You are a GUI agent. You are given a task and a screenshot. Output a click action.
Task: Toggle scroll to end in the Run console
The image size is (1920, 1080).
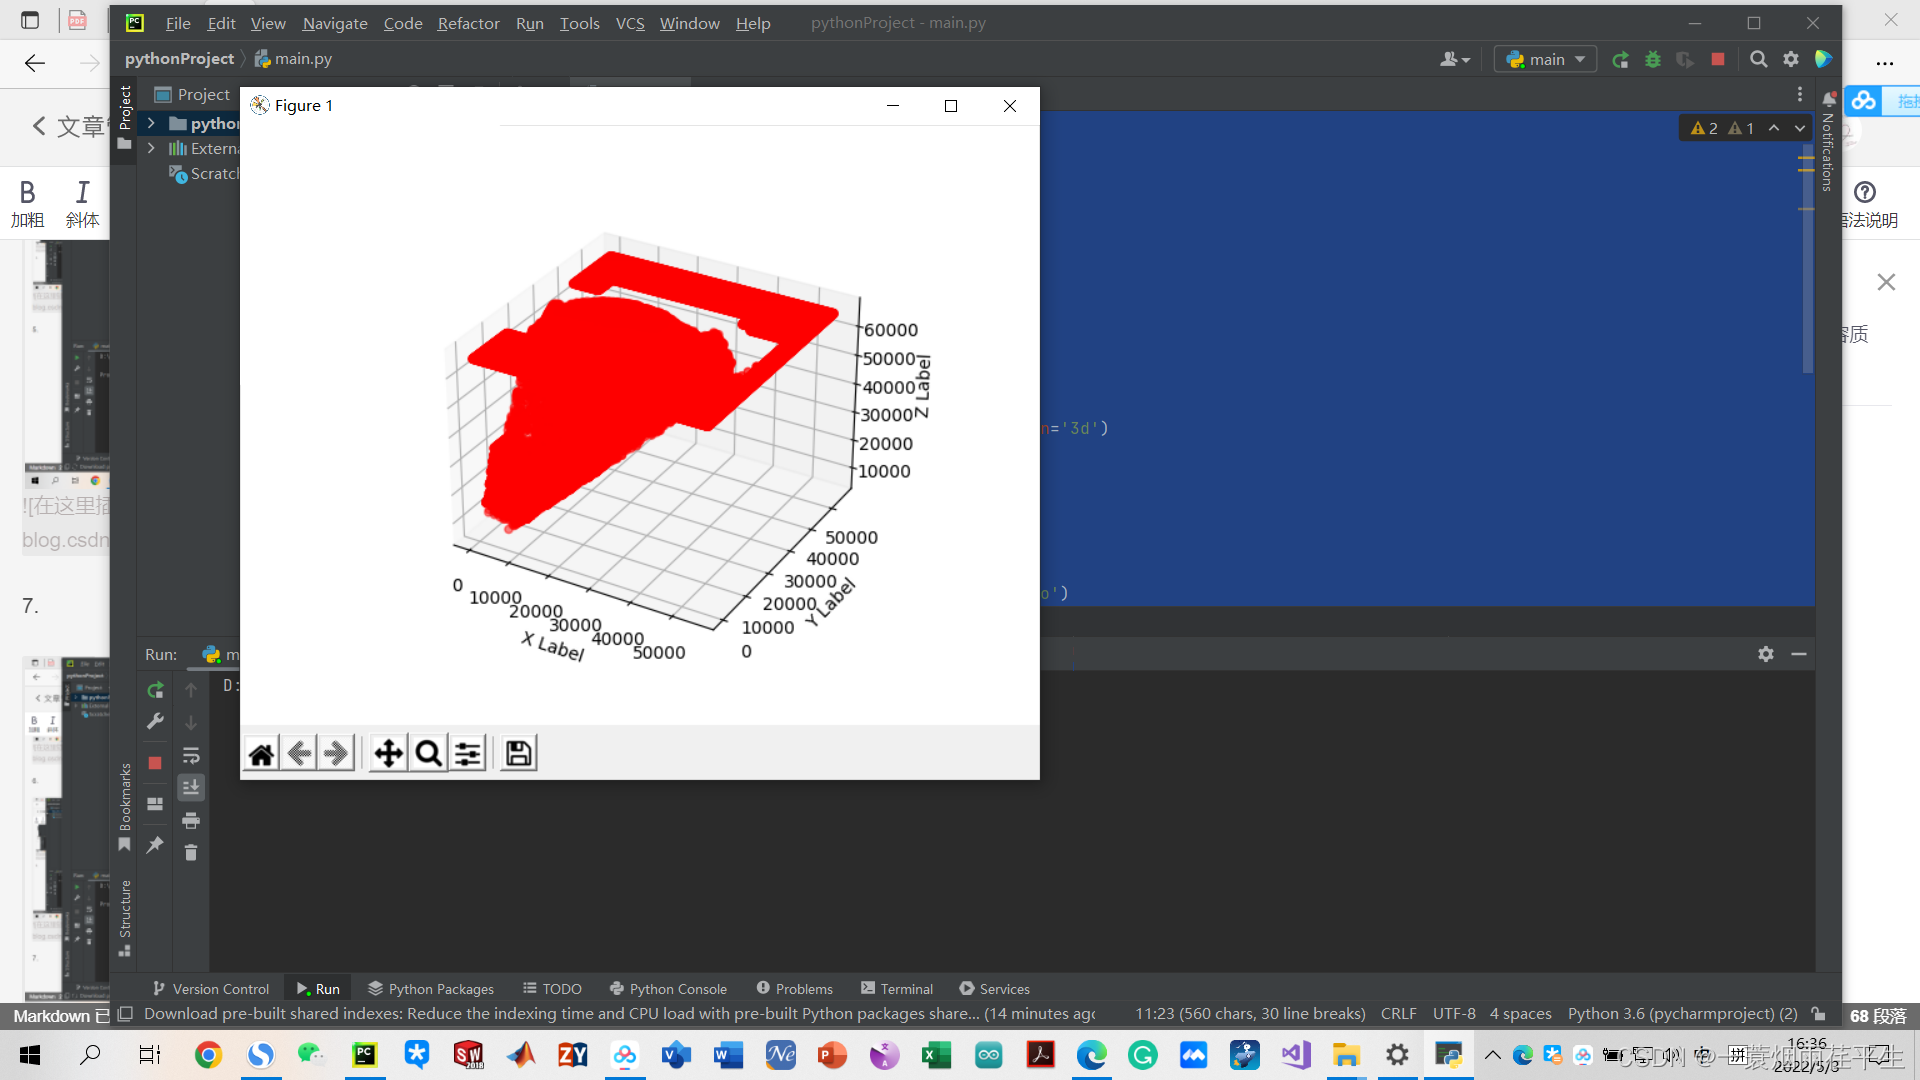click(191, 788)
